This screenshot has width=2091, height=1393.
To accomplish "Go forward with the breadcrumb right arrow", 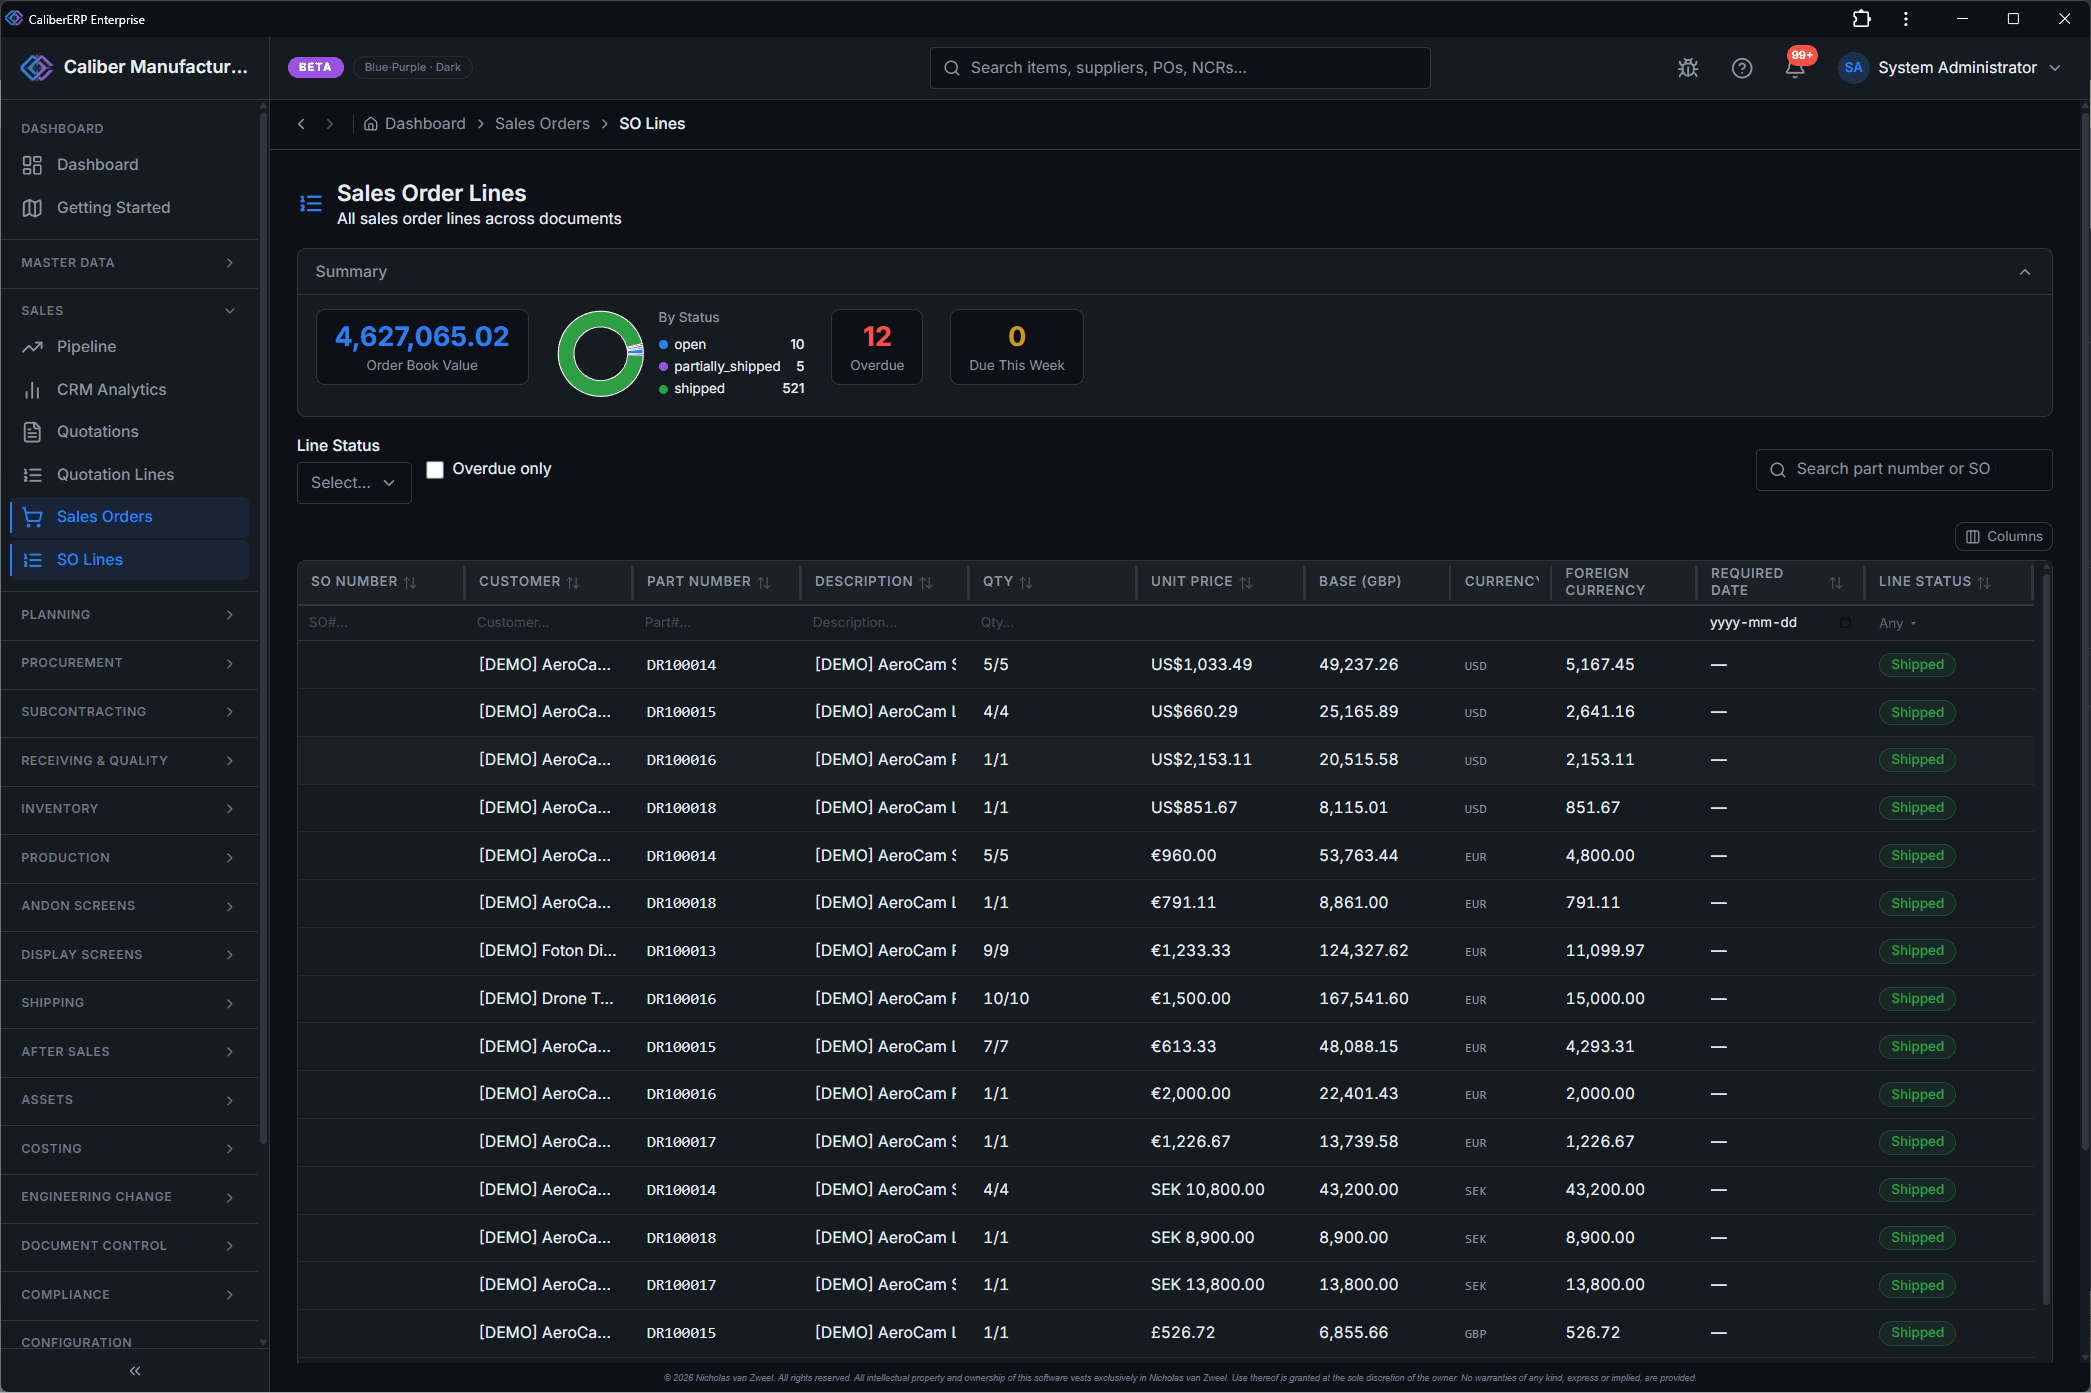I will tap(329, 124).
